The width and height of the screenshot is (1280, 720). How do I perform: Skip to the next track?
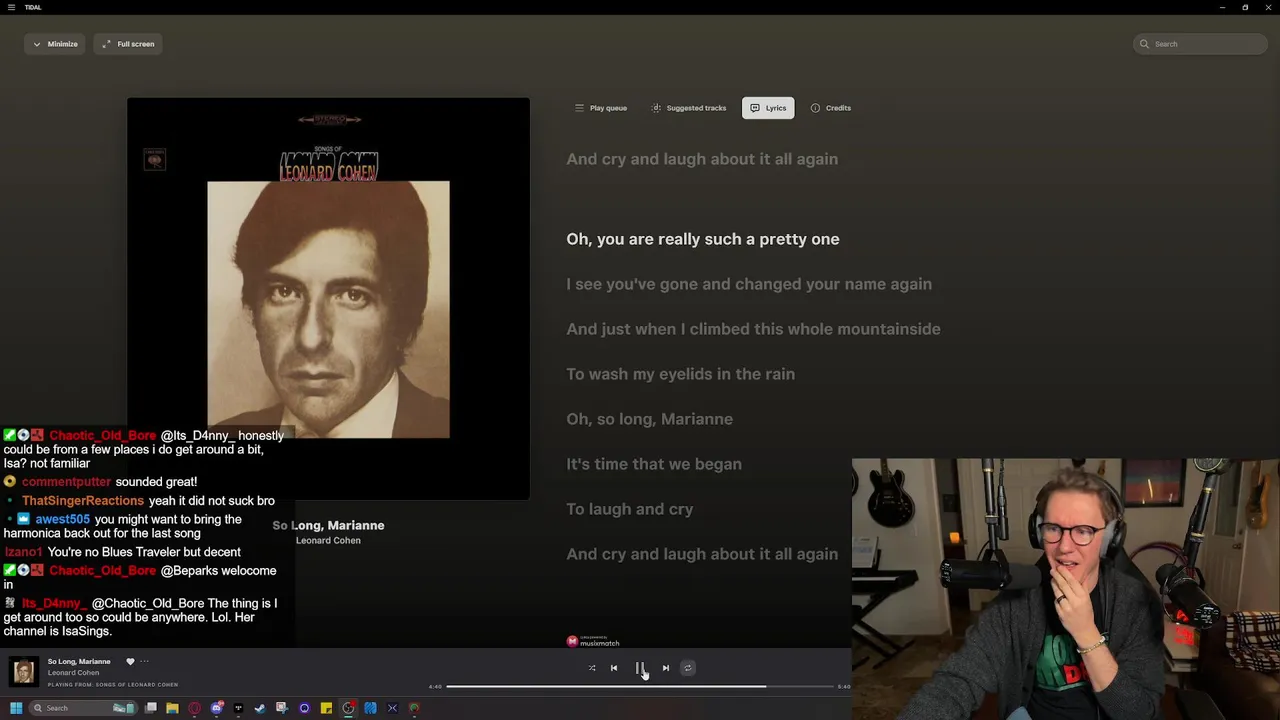(666, 668)
